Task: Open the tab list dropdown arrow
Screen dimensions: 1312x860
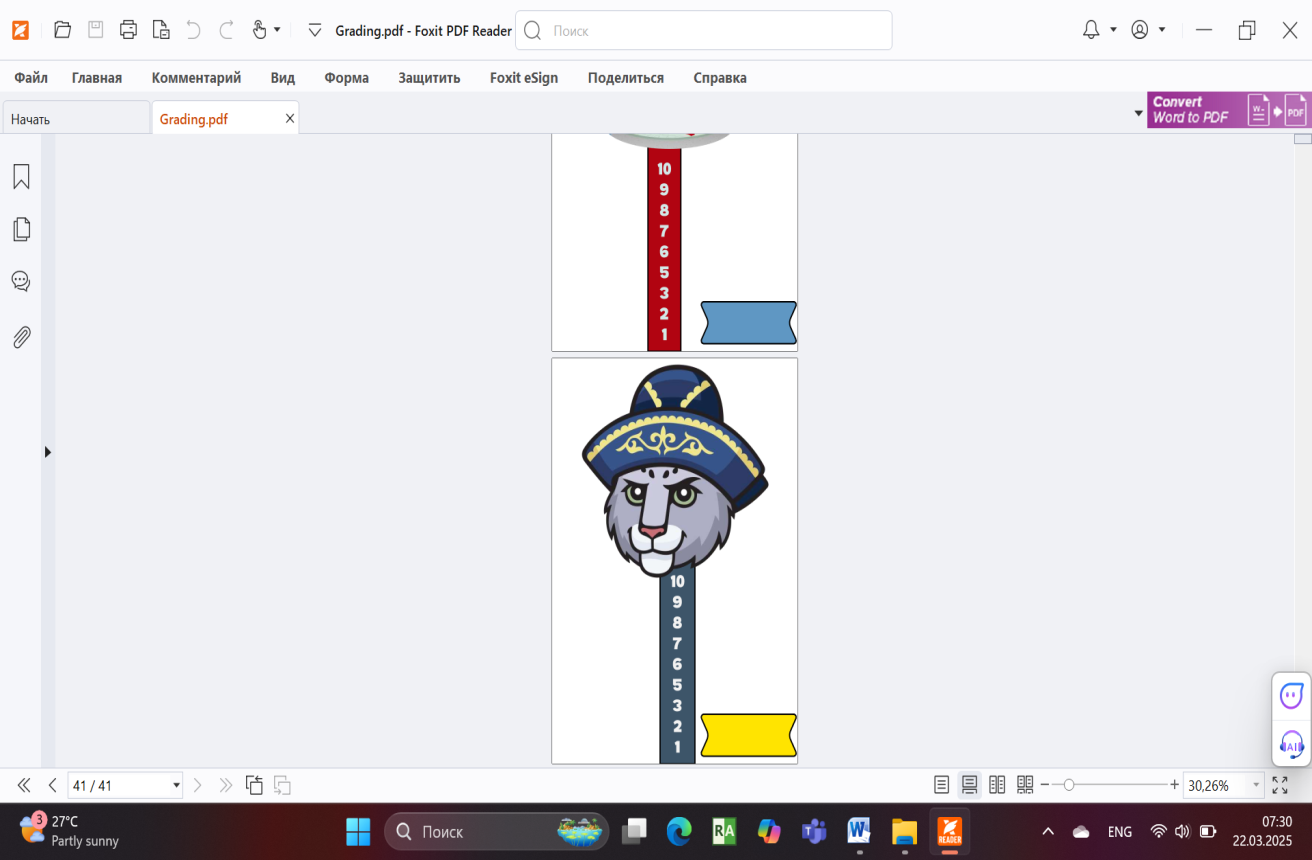Action: (x=1138, y=114)
